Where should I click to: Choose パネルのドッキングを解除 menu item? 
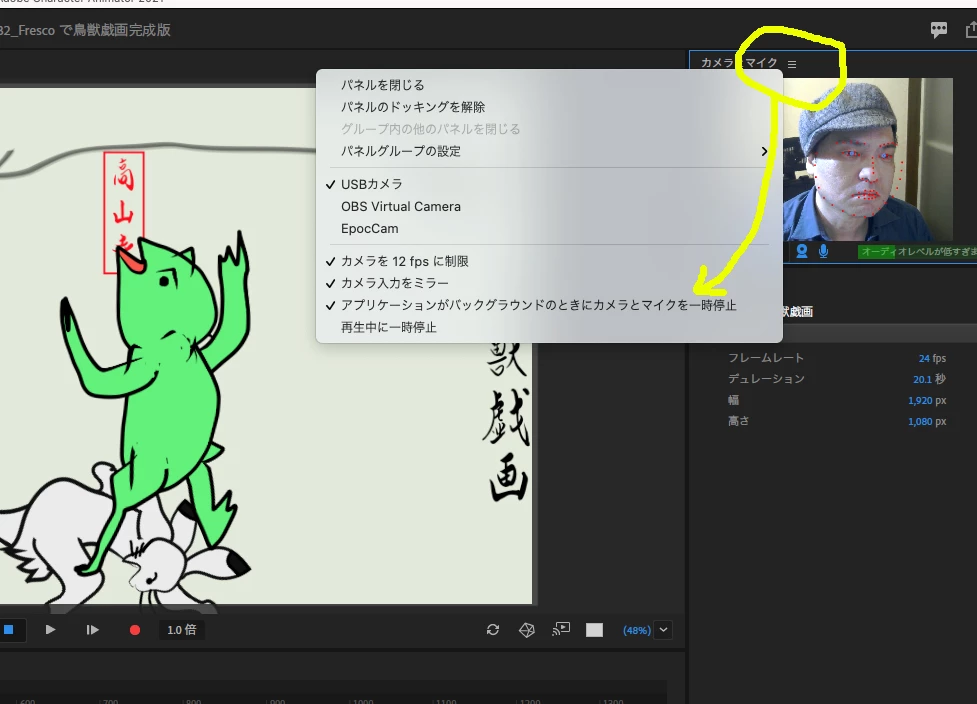[549, 107]
